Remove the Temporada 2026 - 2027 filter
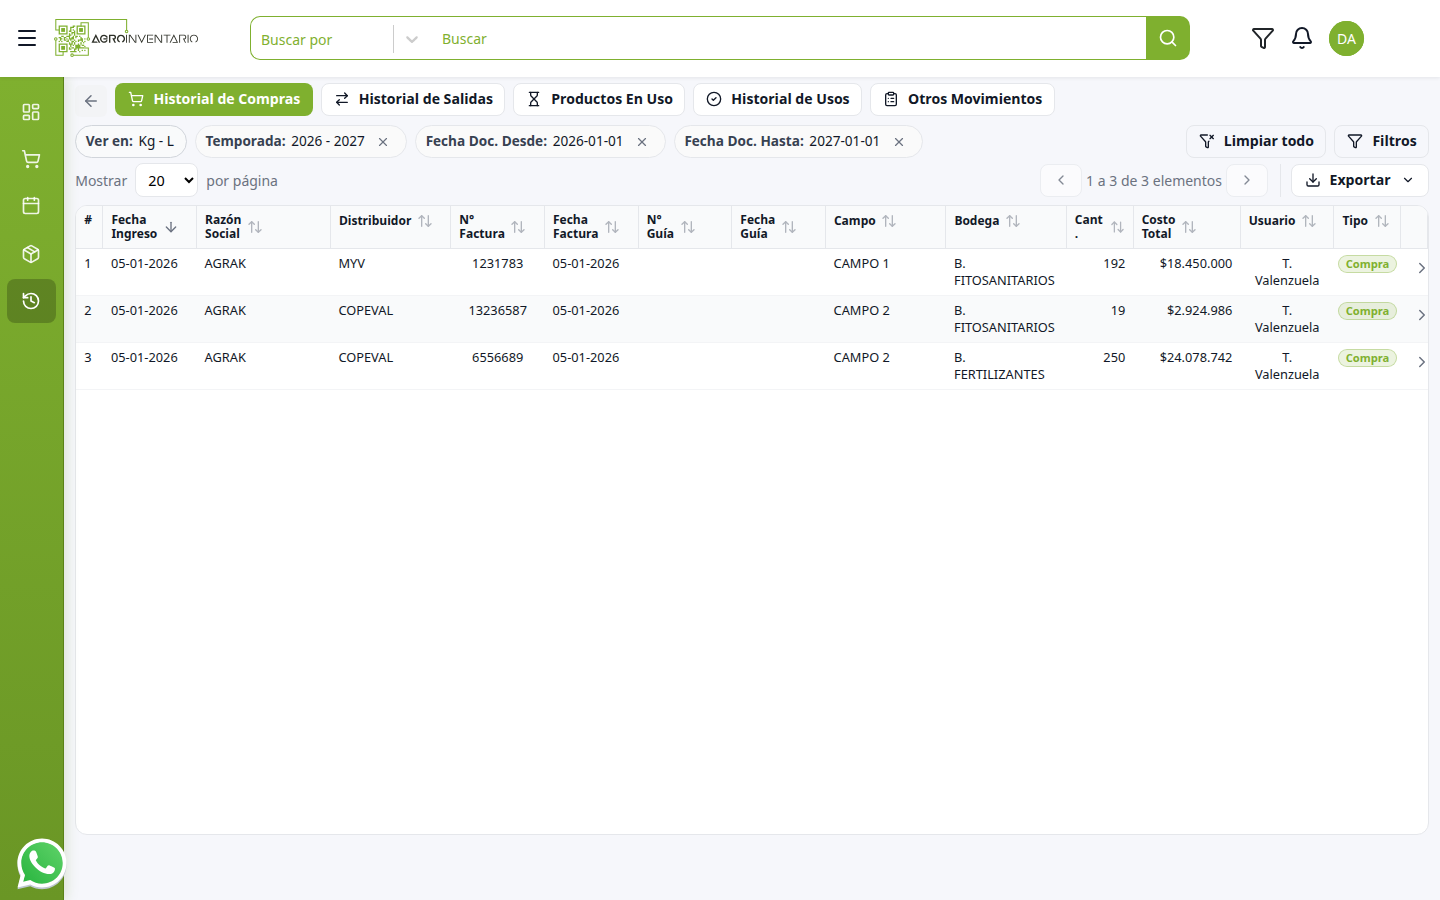Screen dimensions: 1440x900 [x=383, y=142]
